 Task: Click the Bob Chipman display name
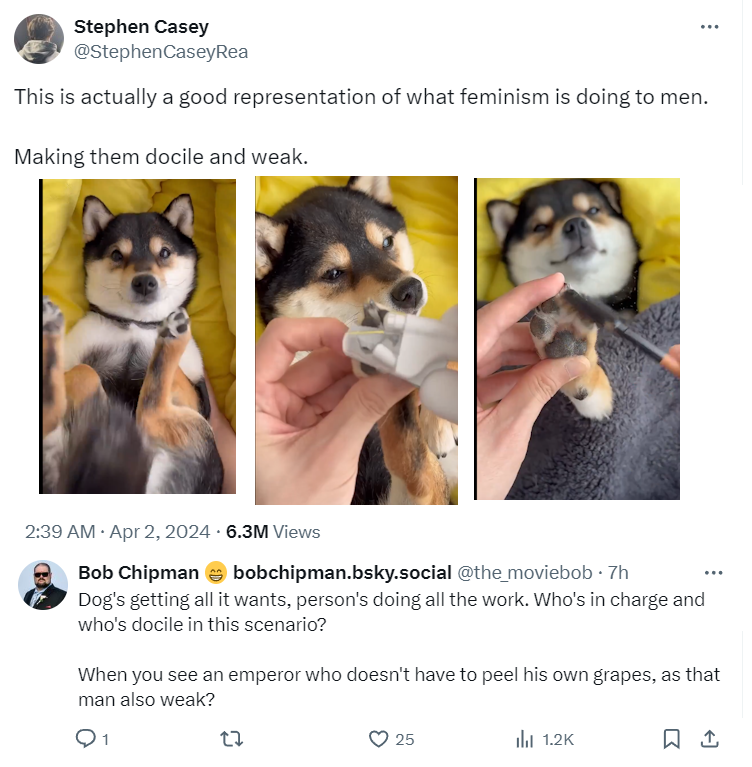point(138,572)
